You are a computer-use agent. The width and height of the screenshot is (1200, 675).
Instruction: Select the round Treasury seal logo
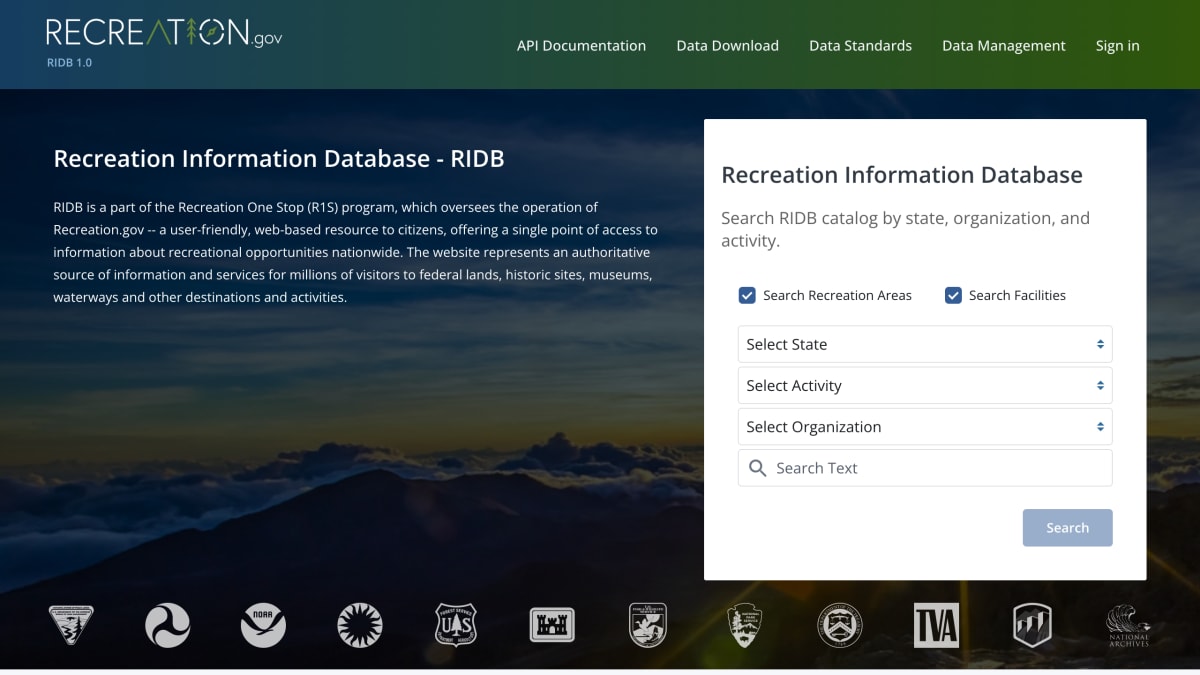840,625
